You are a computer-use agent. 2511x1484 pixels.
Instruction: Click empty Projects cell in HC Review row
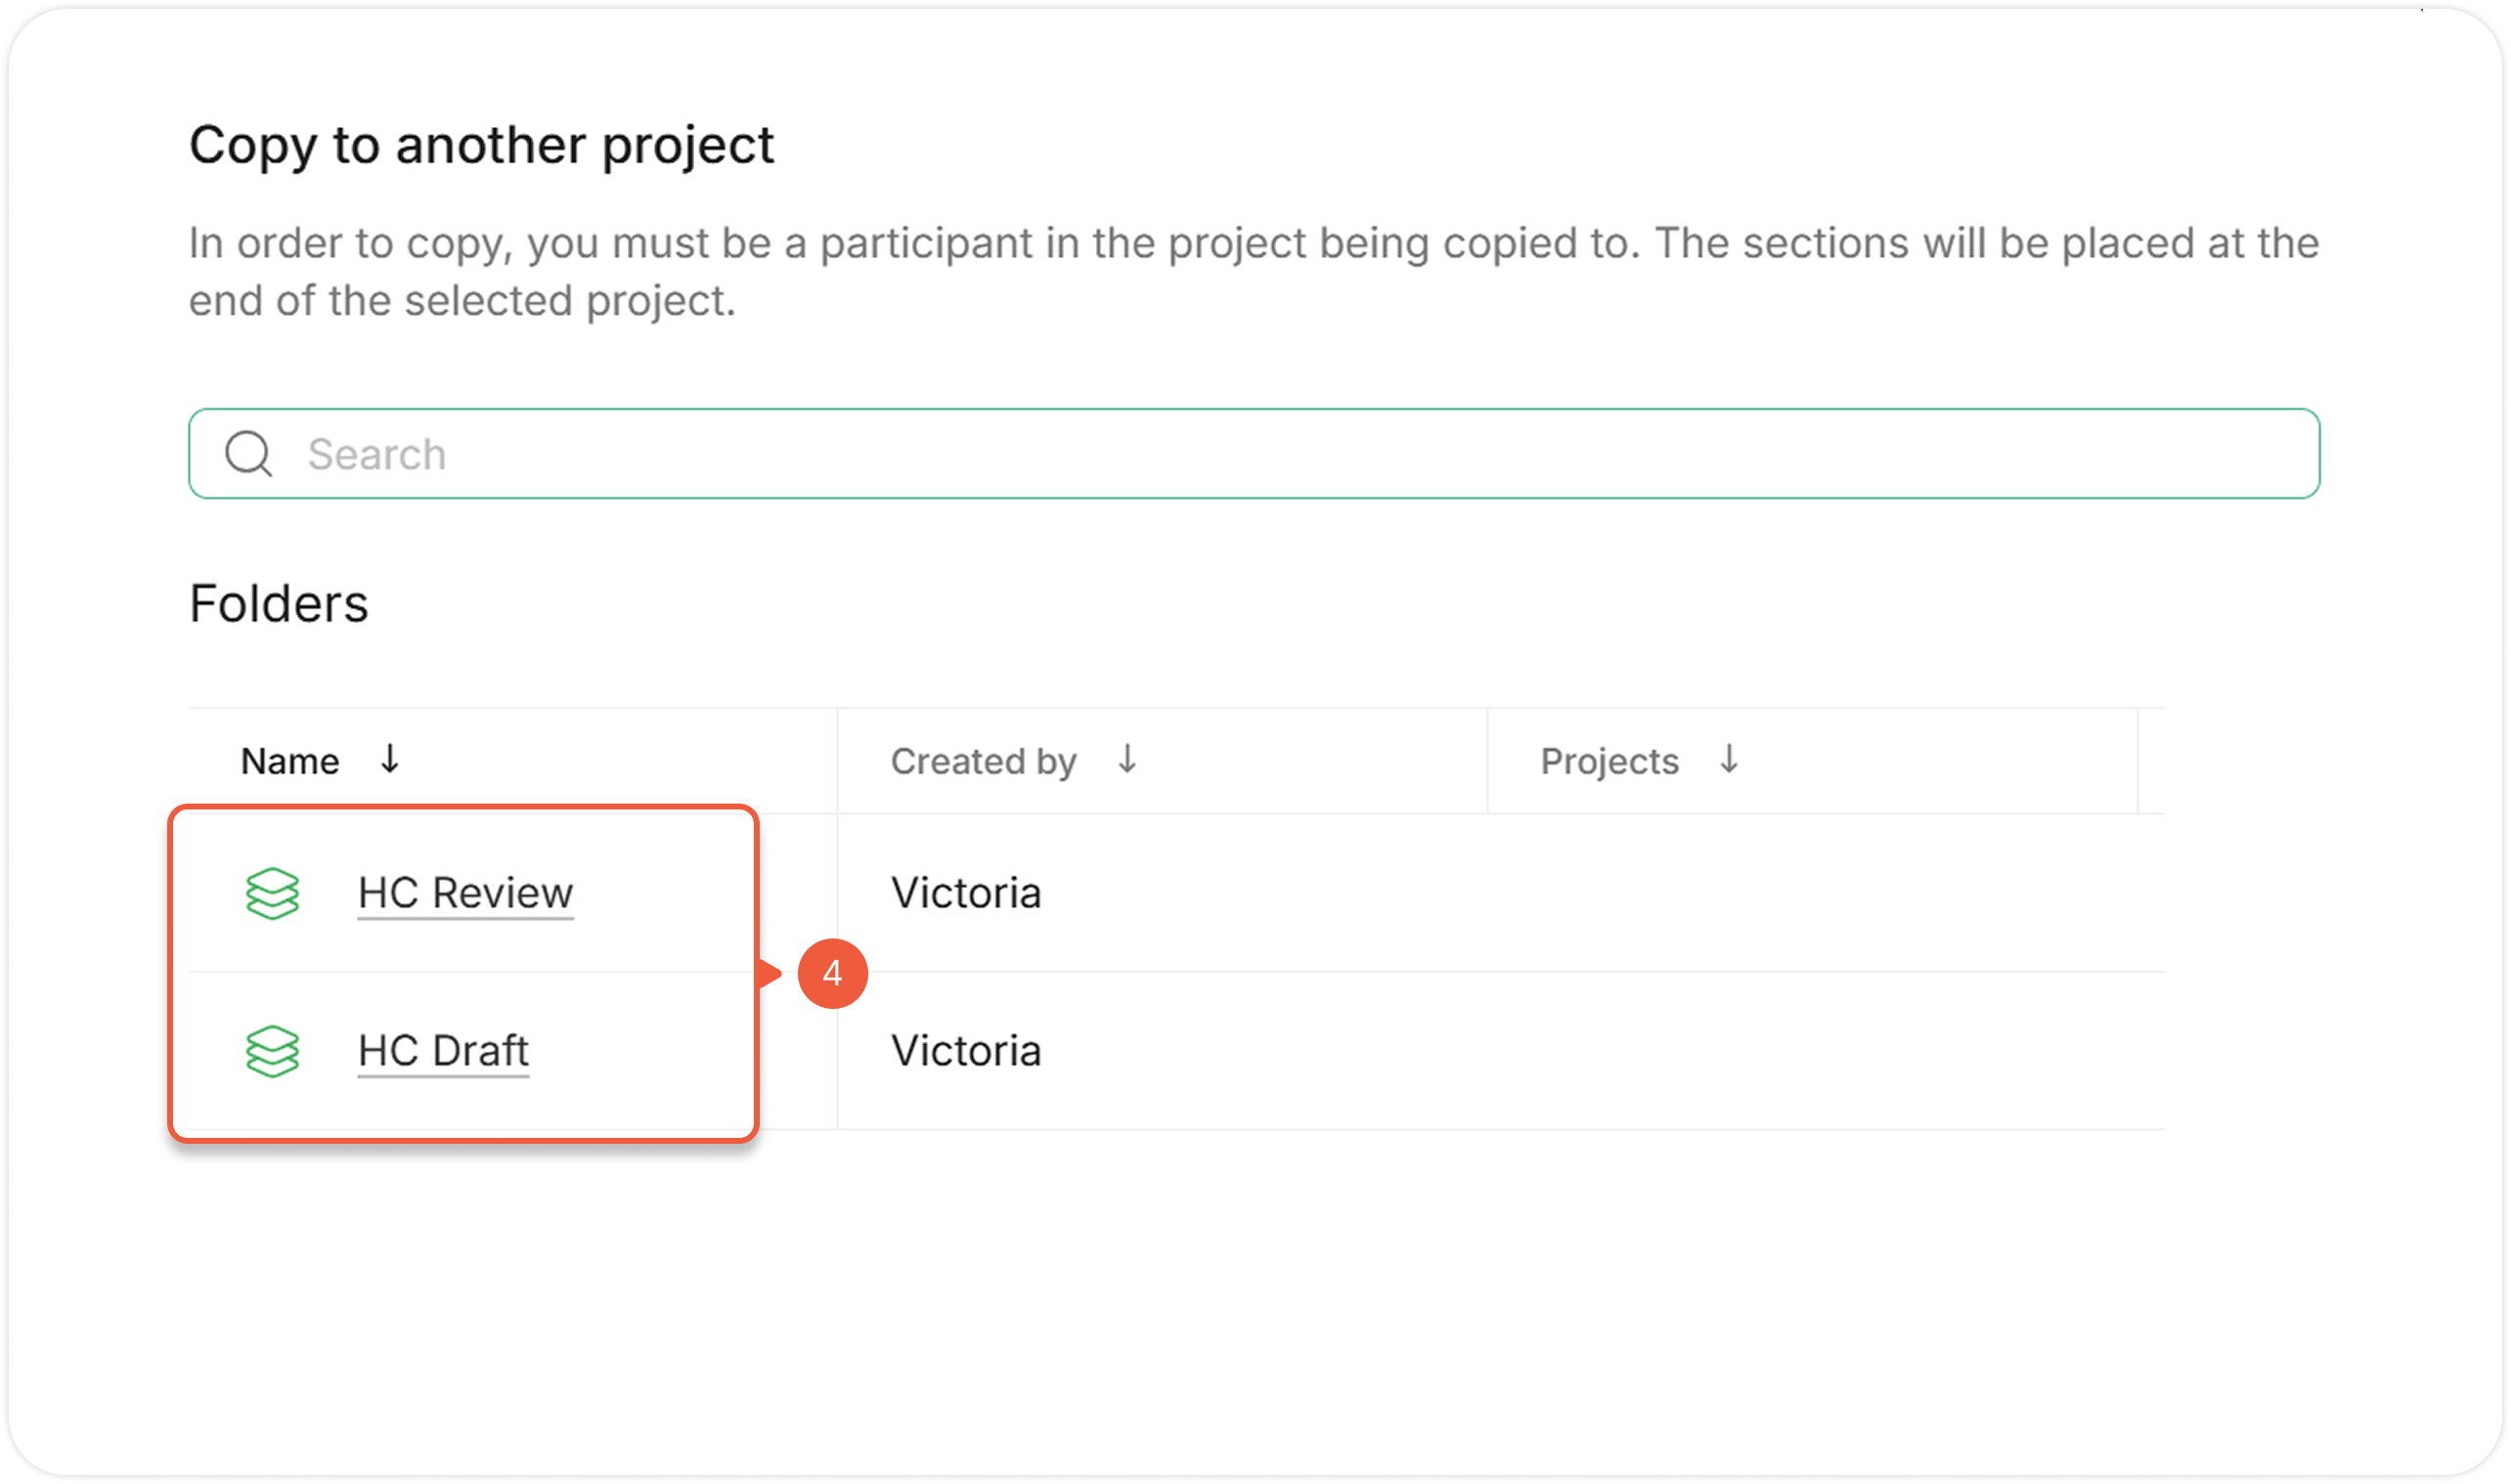click(x=1811, y=893)
